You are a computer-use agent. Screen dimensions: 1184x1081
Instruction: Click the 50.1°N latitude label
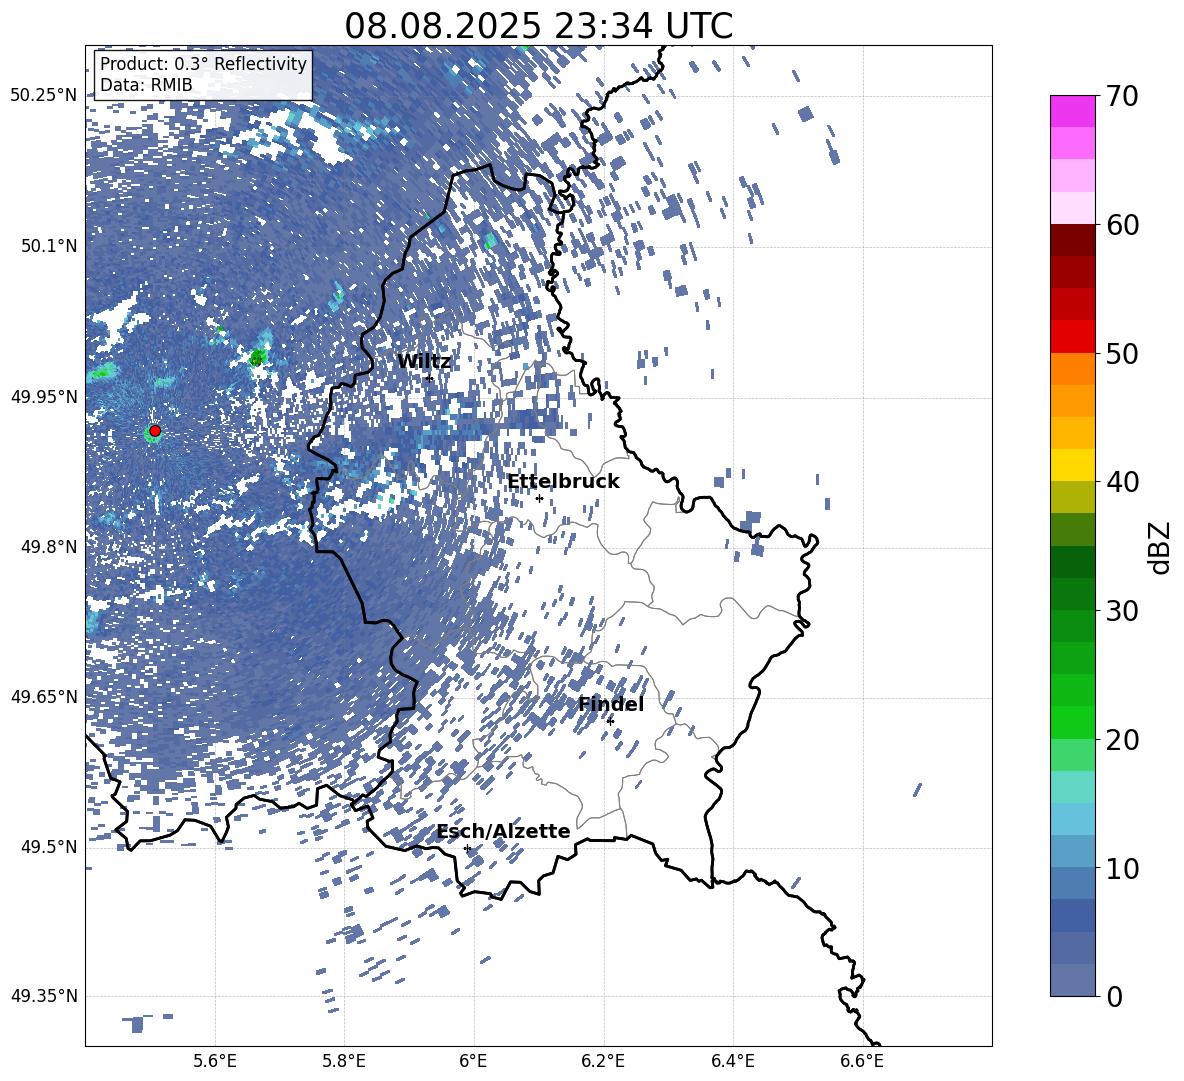[49, 246]
